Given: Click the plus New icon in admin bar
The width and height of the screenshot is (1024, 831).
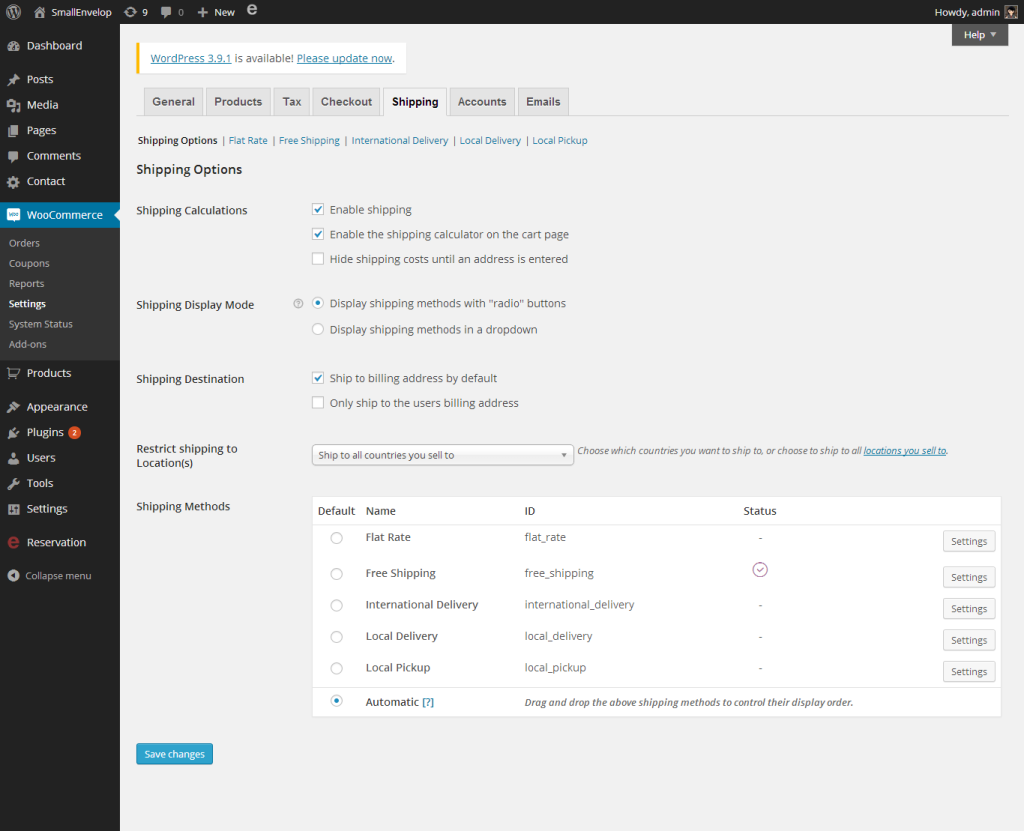Looking at the screenshot, I should 202,12.
